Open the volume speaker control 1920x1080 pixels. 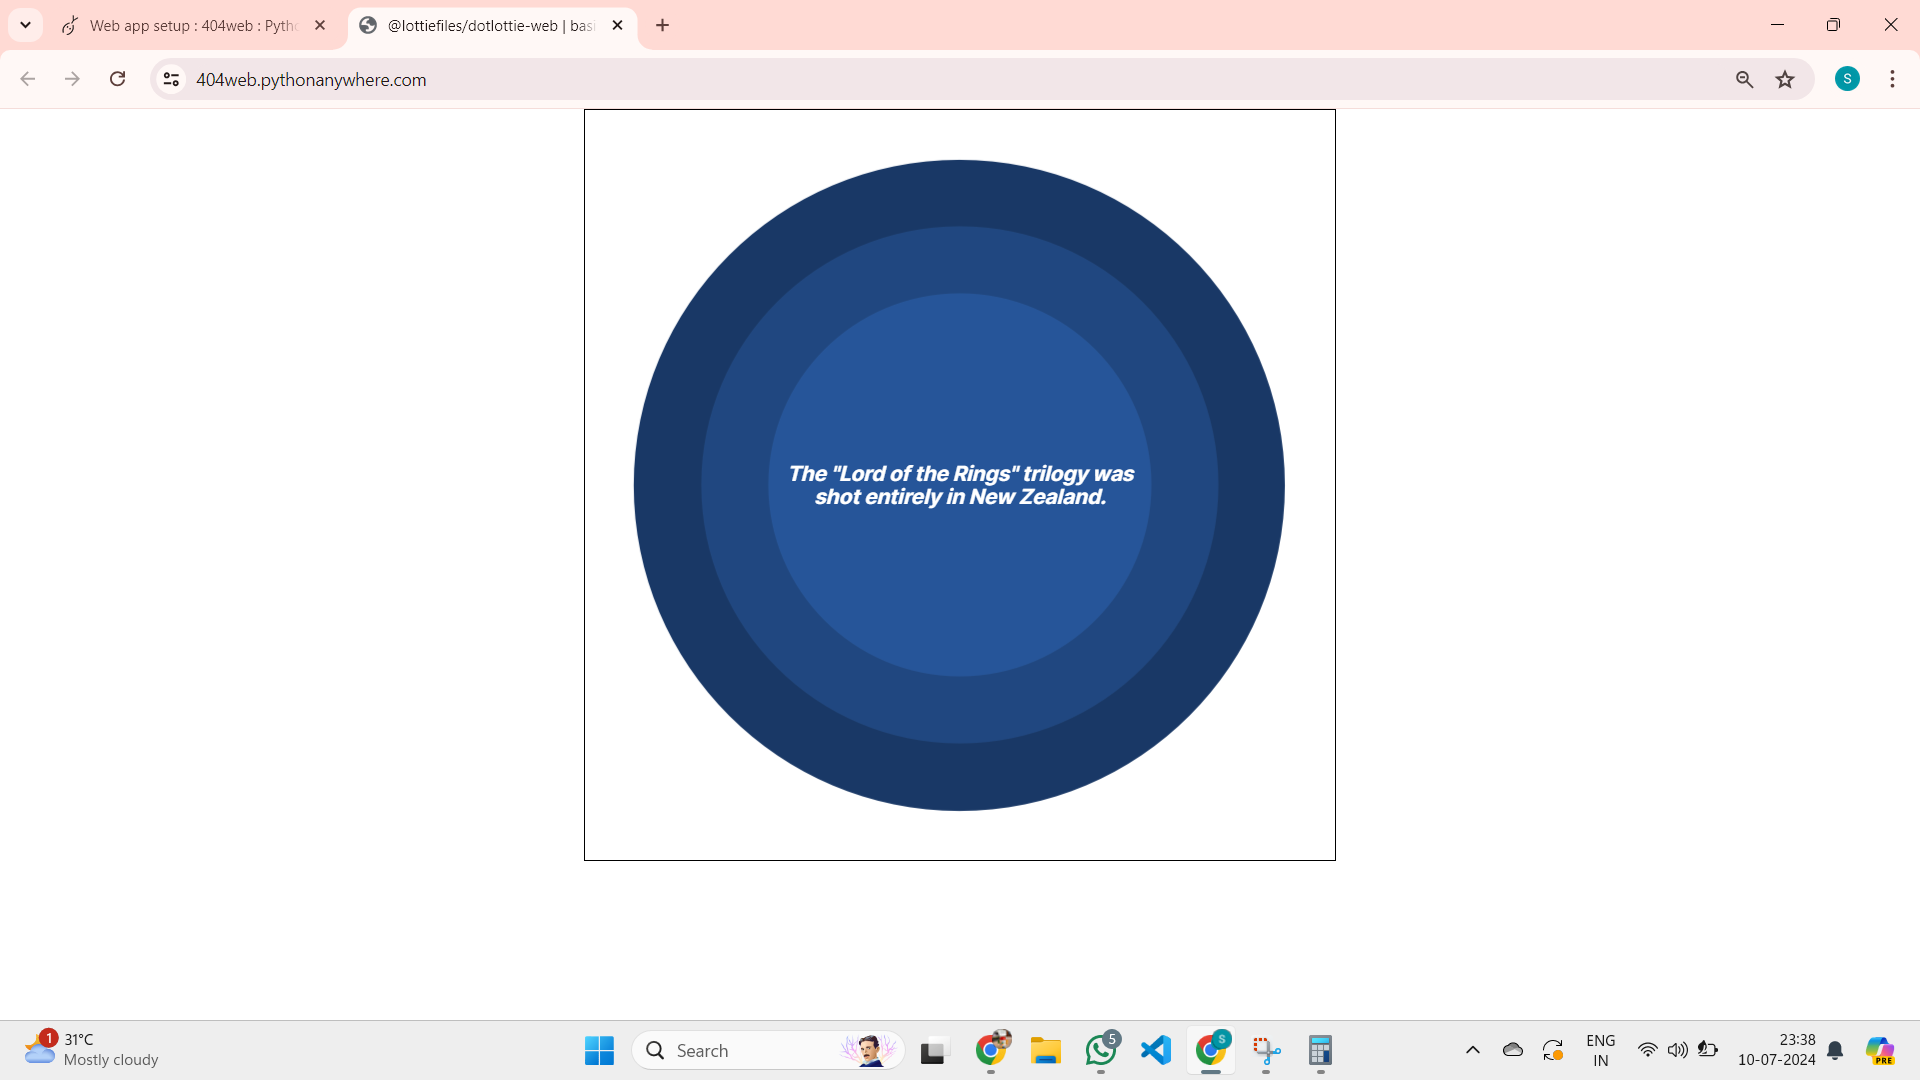(x=1678, y=1050)
